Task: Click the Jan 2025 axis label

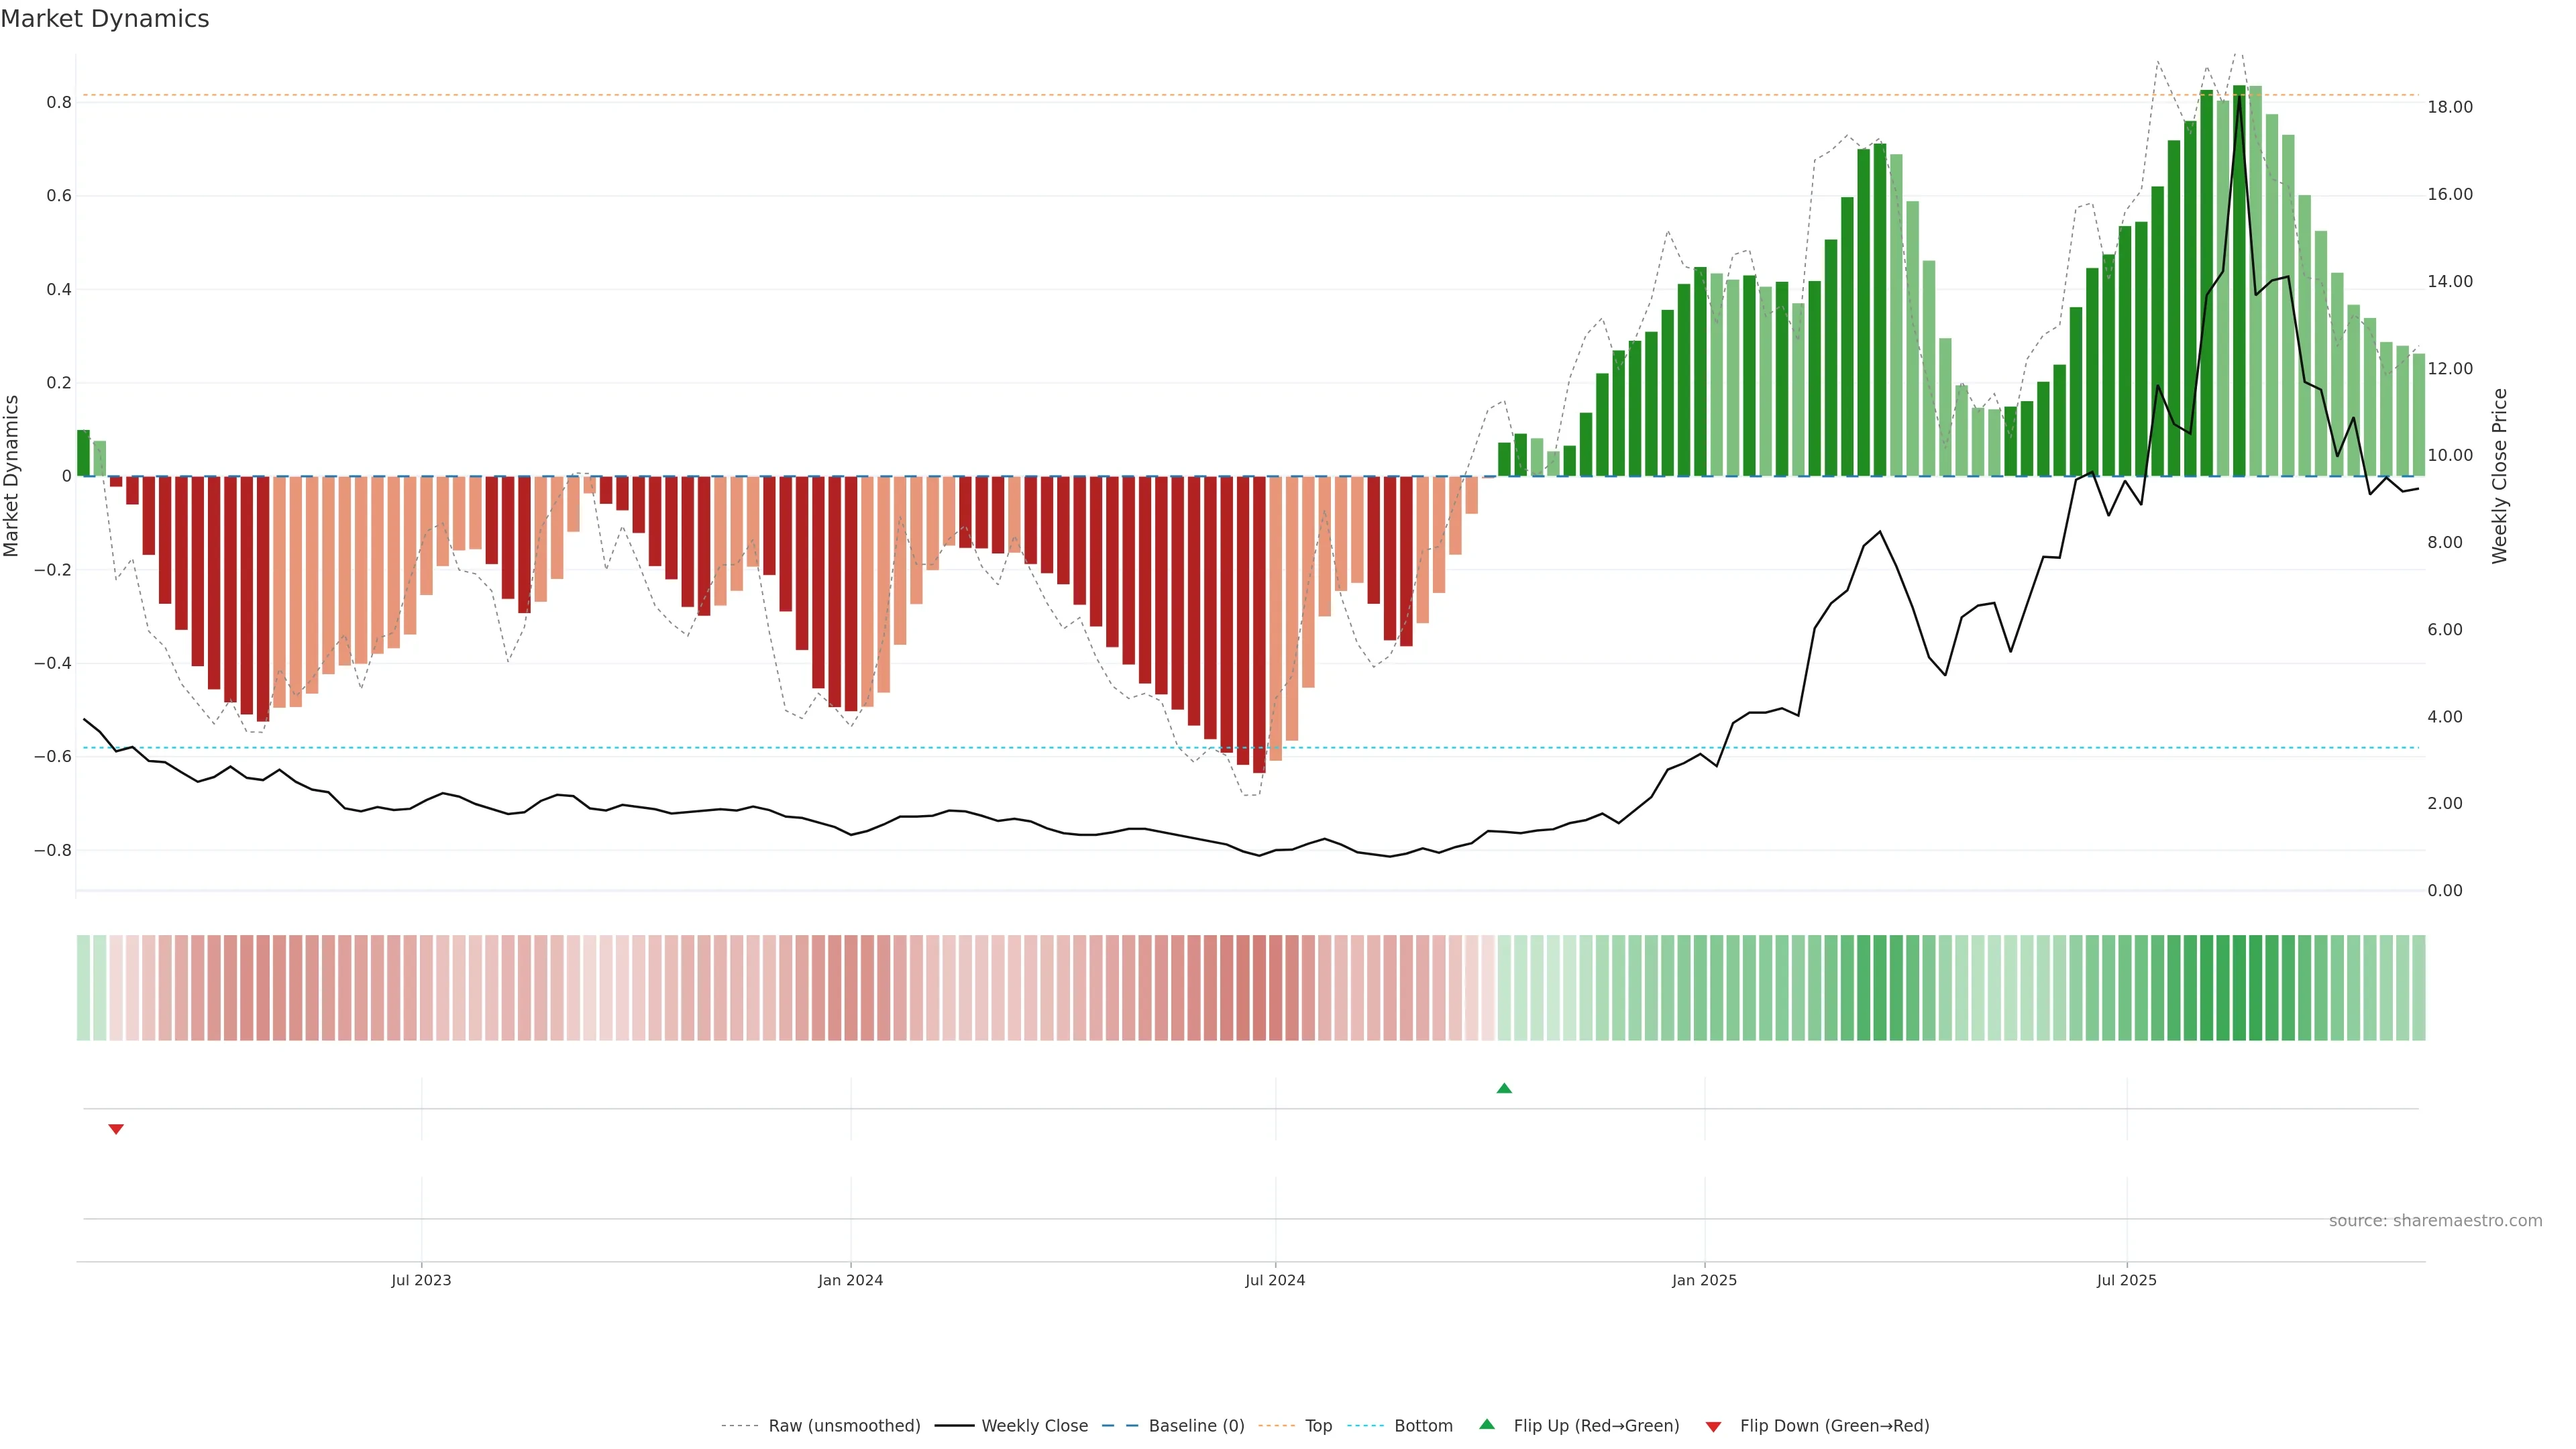Action: pyautogui.click(x=1704, y=1280)
